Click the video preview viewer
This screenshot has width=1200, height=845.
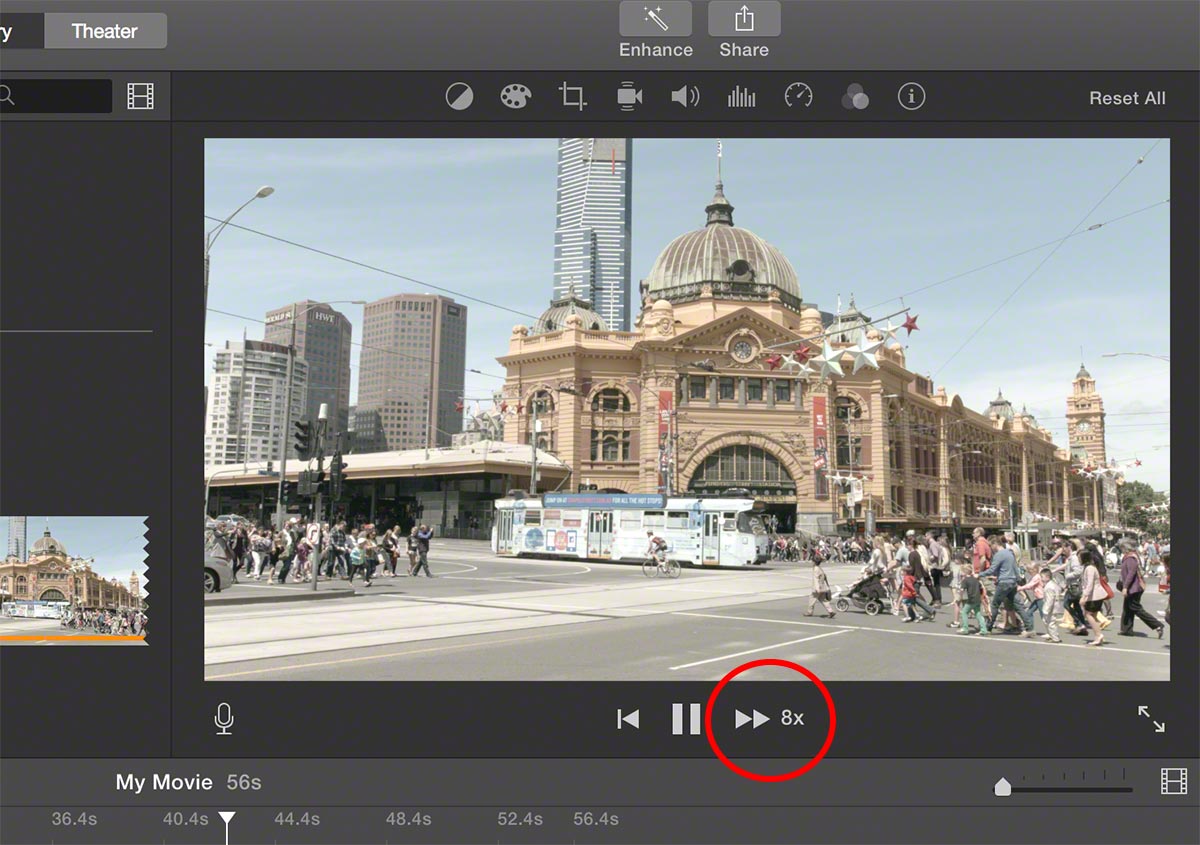tap(687, 409)
